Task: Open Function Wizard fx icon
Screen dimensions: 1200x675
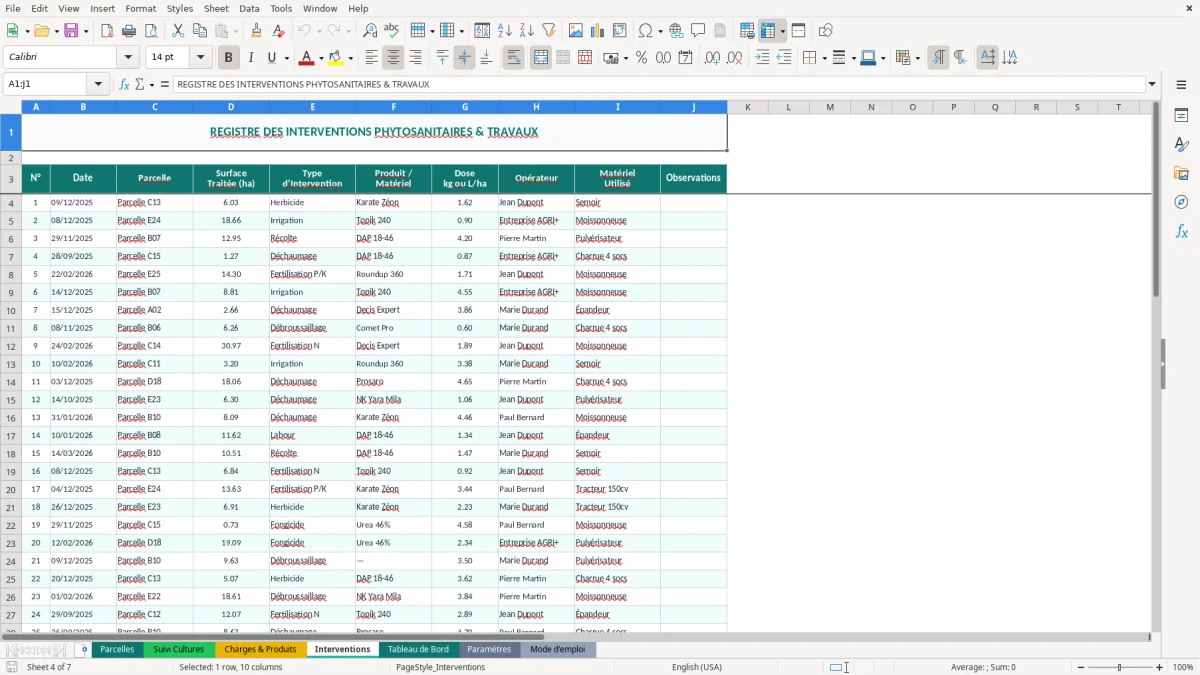Action: click(x=125, y=84)
